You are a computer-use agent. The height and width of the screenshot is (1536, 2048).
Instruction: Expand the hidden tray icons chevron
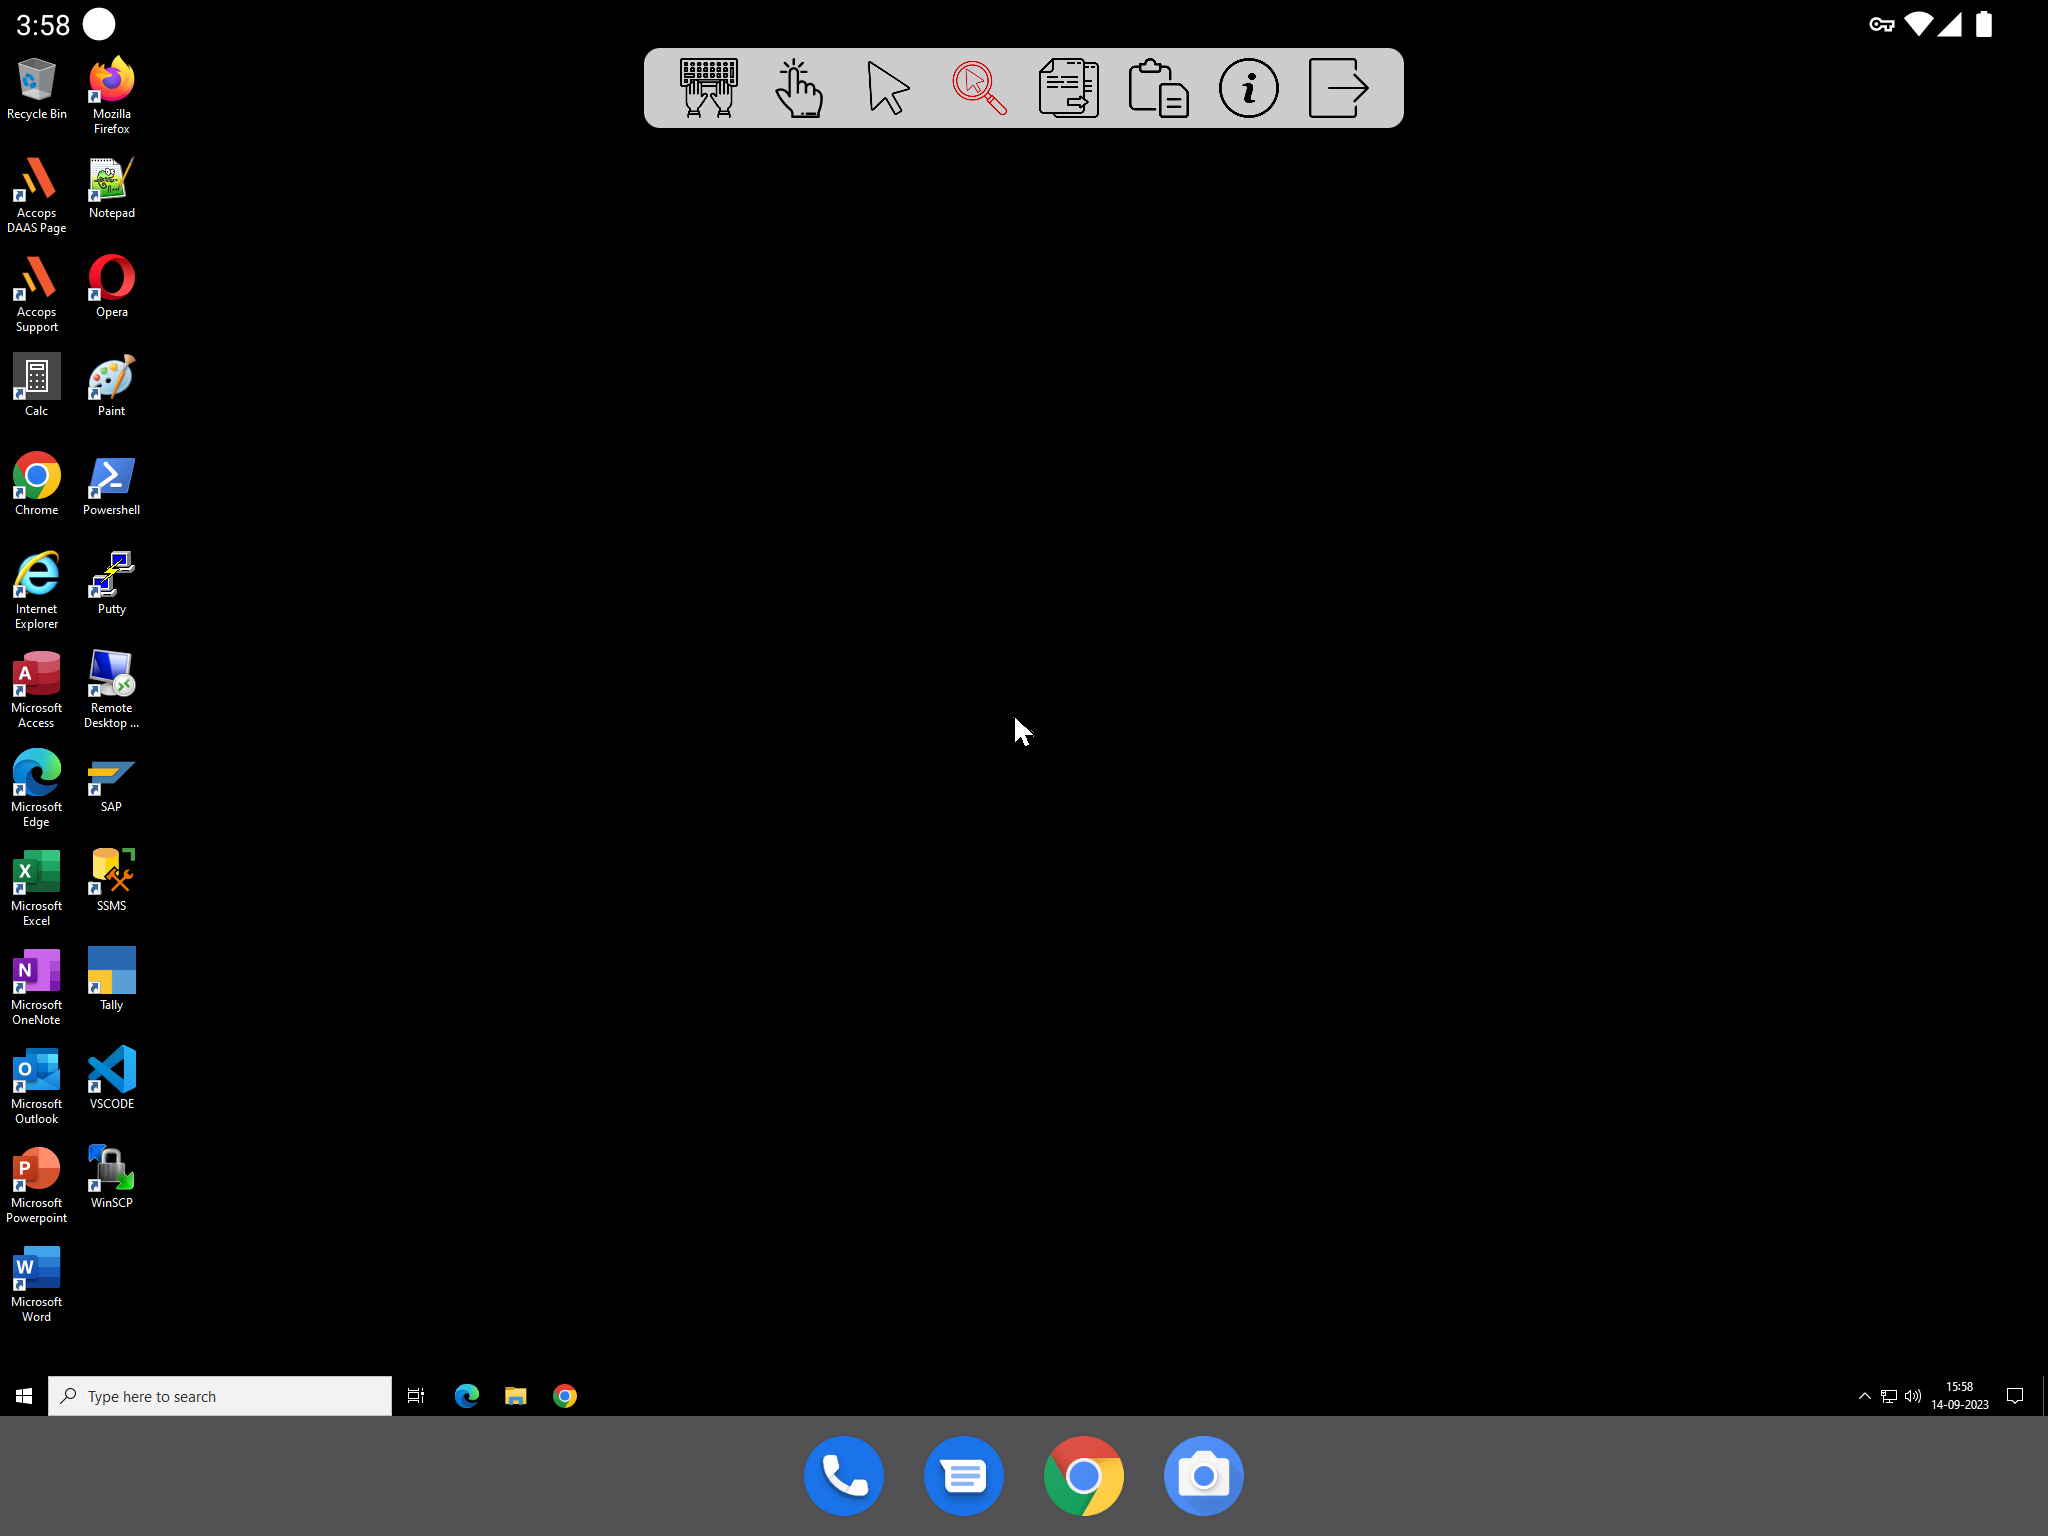click(x=1864, y=1396)
